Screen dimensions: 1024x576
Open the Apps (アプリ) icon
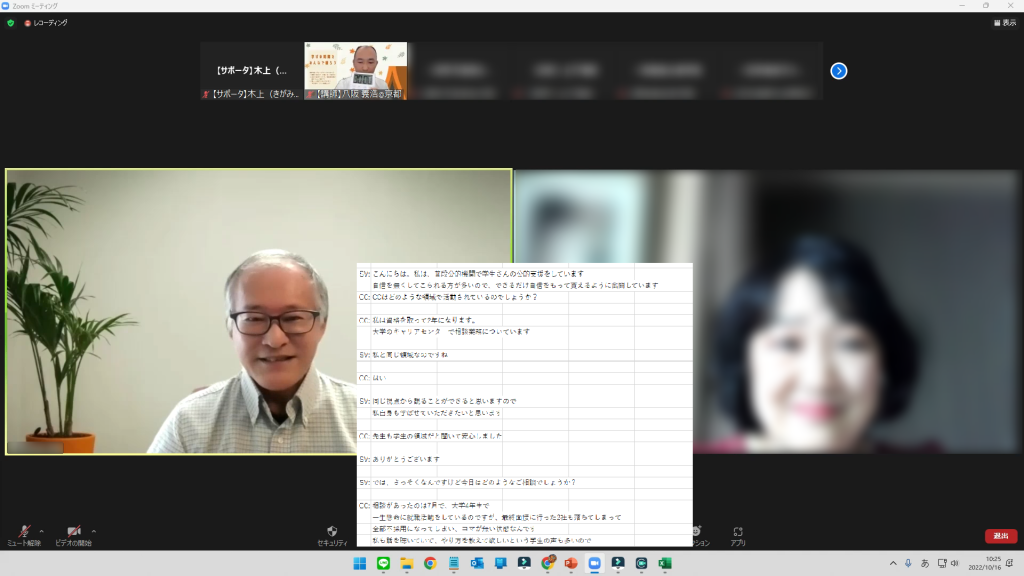tap(737, 535)
